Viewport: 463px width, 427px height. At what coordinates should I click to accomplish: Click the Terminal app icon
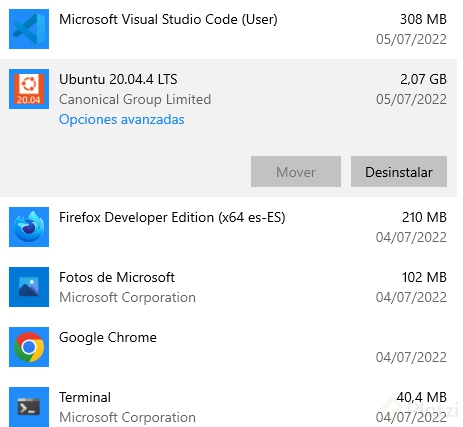click(29, 407)
